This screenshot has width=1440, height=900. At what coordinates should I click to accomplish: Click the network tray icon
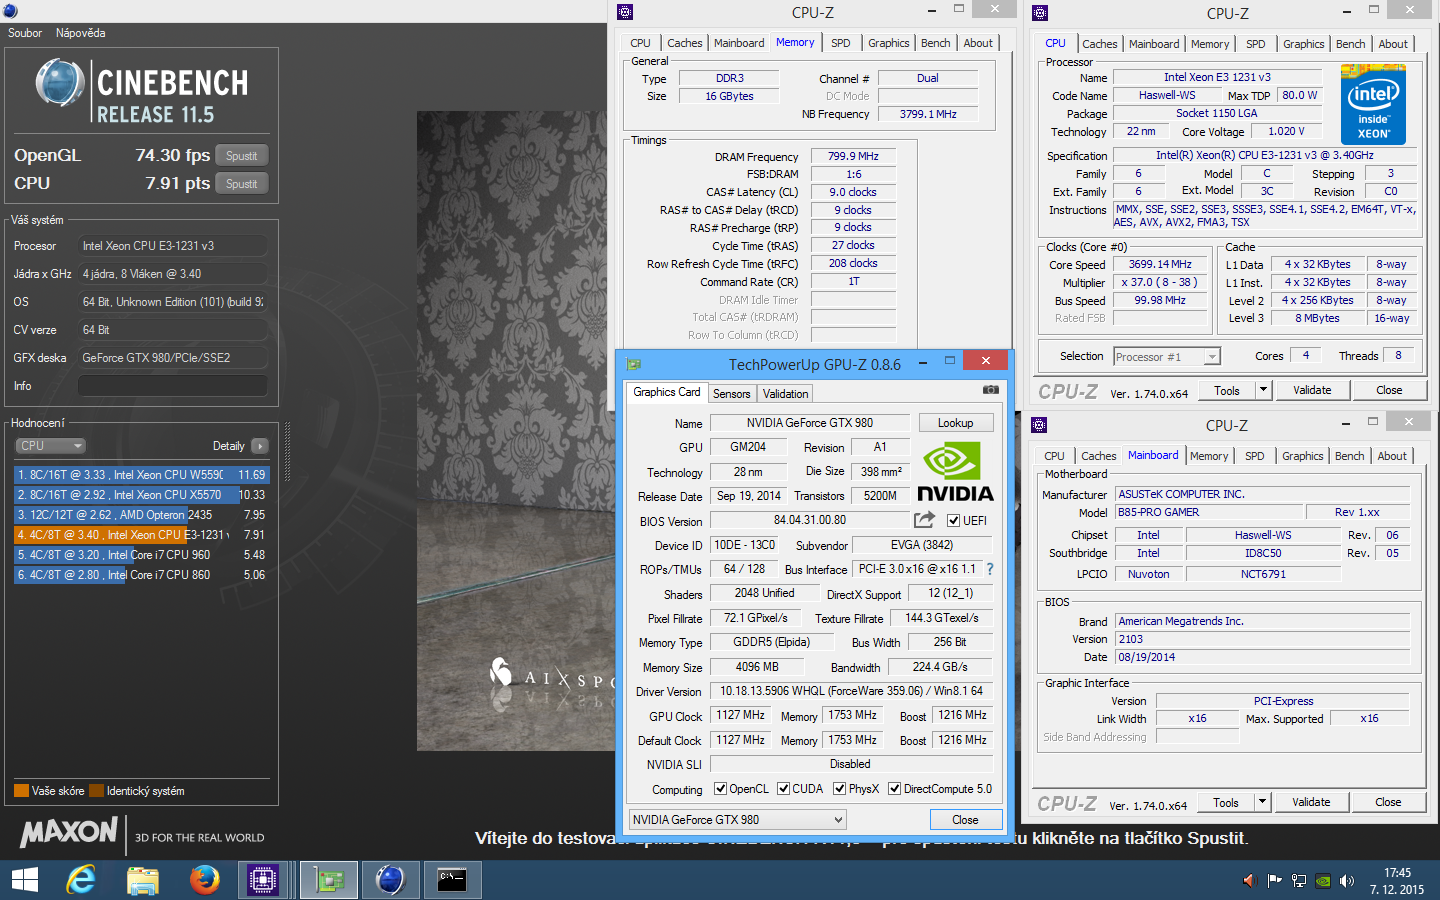[1299, 881]
